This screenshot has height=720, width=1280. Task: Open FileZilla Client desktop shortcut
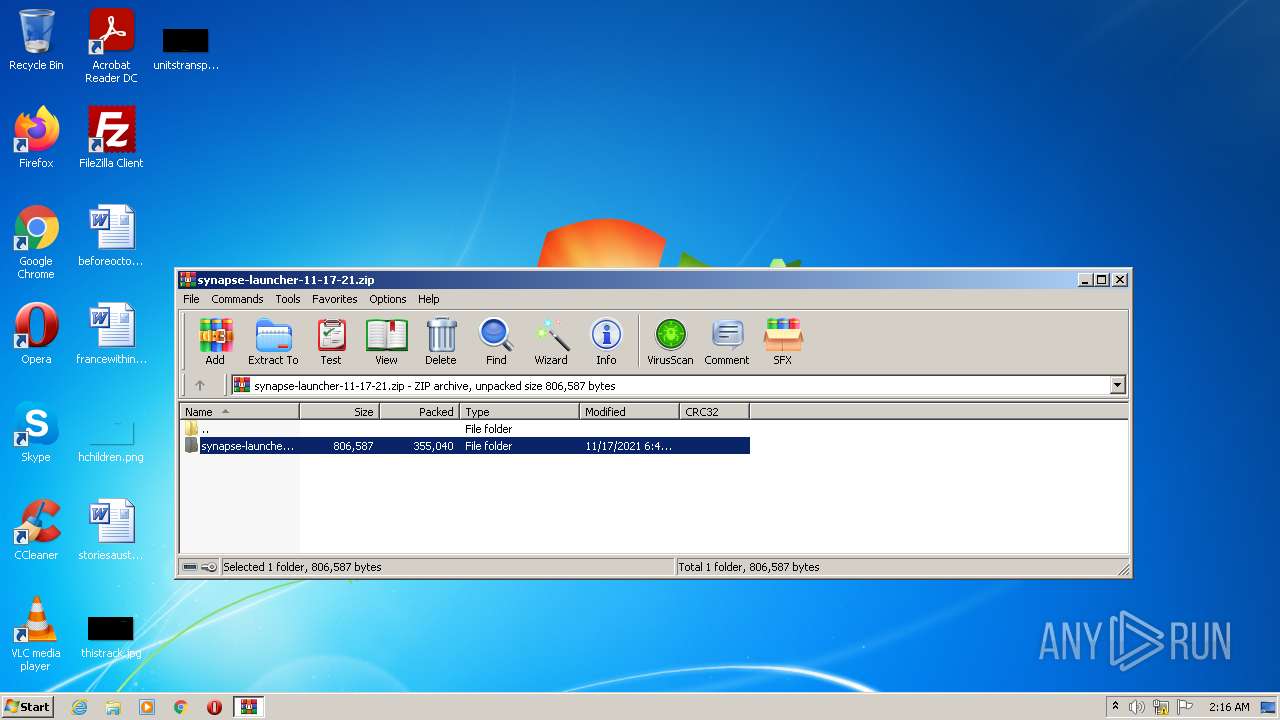(x=111, y=138)
